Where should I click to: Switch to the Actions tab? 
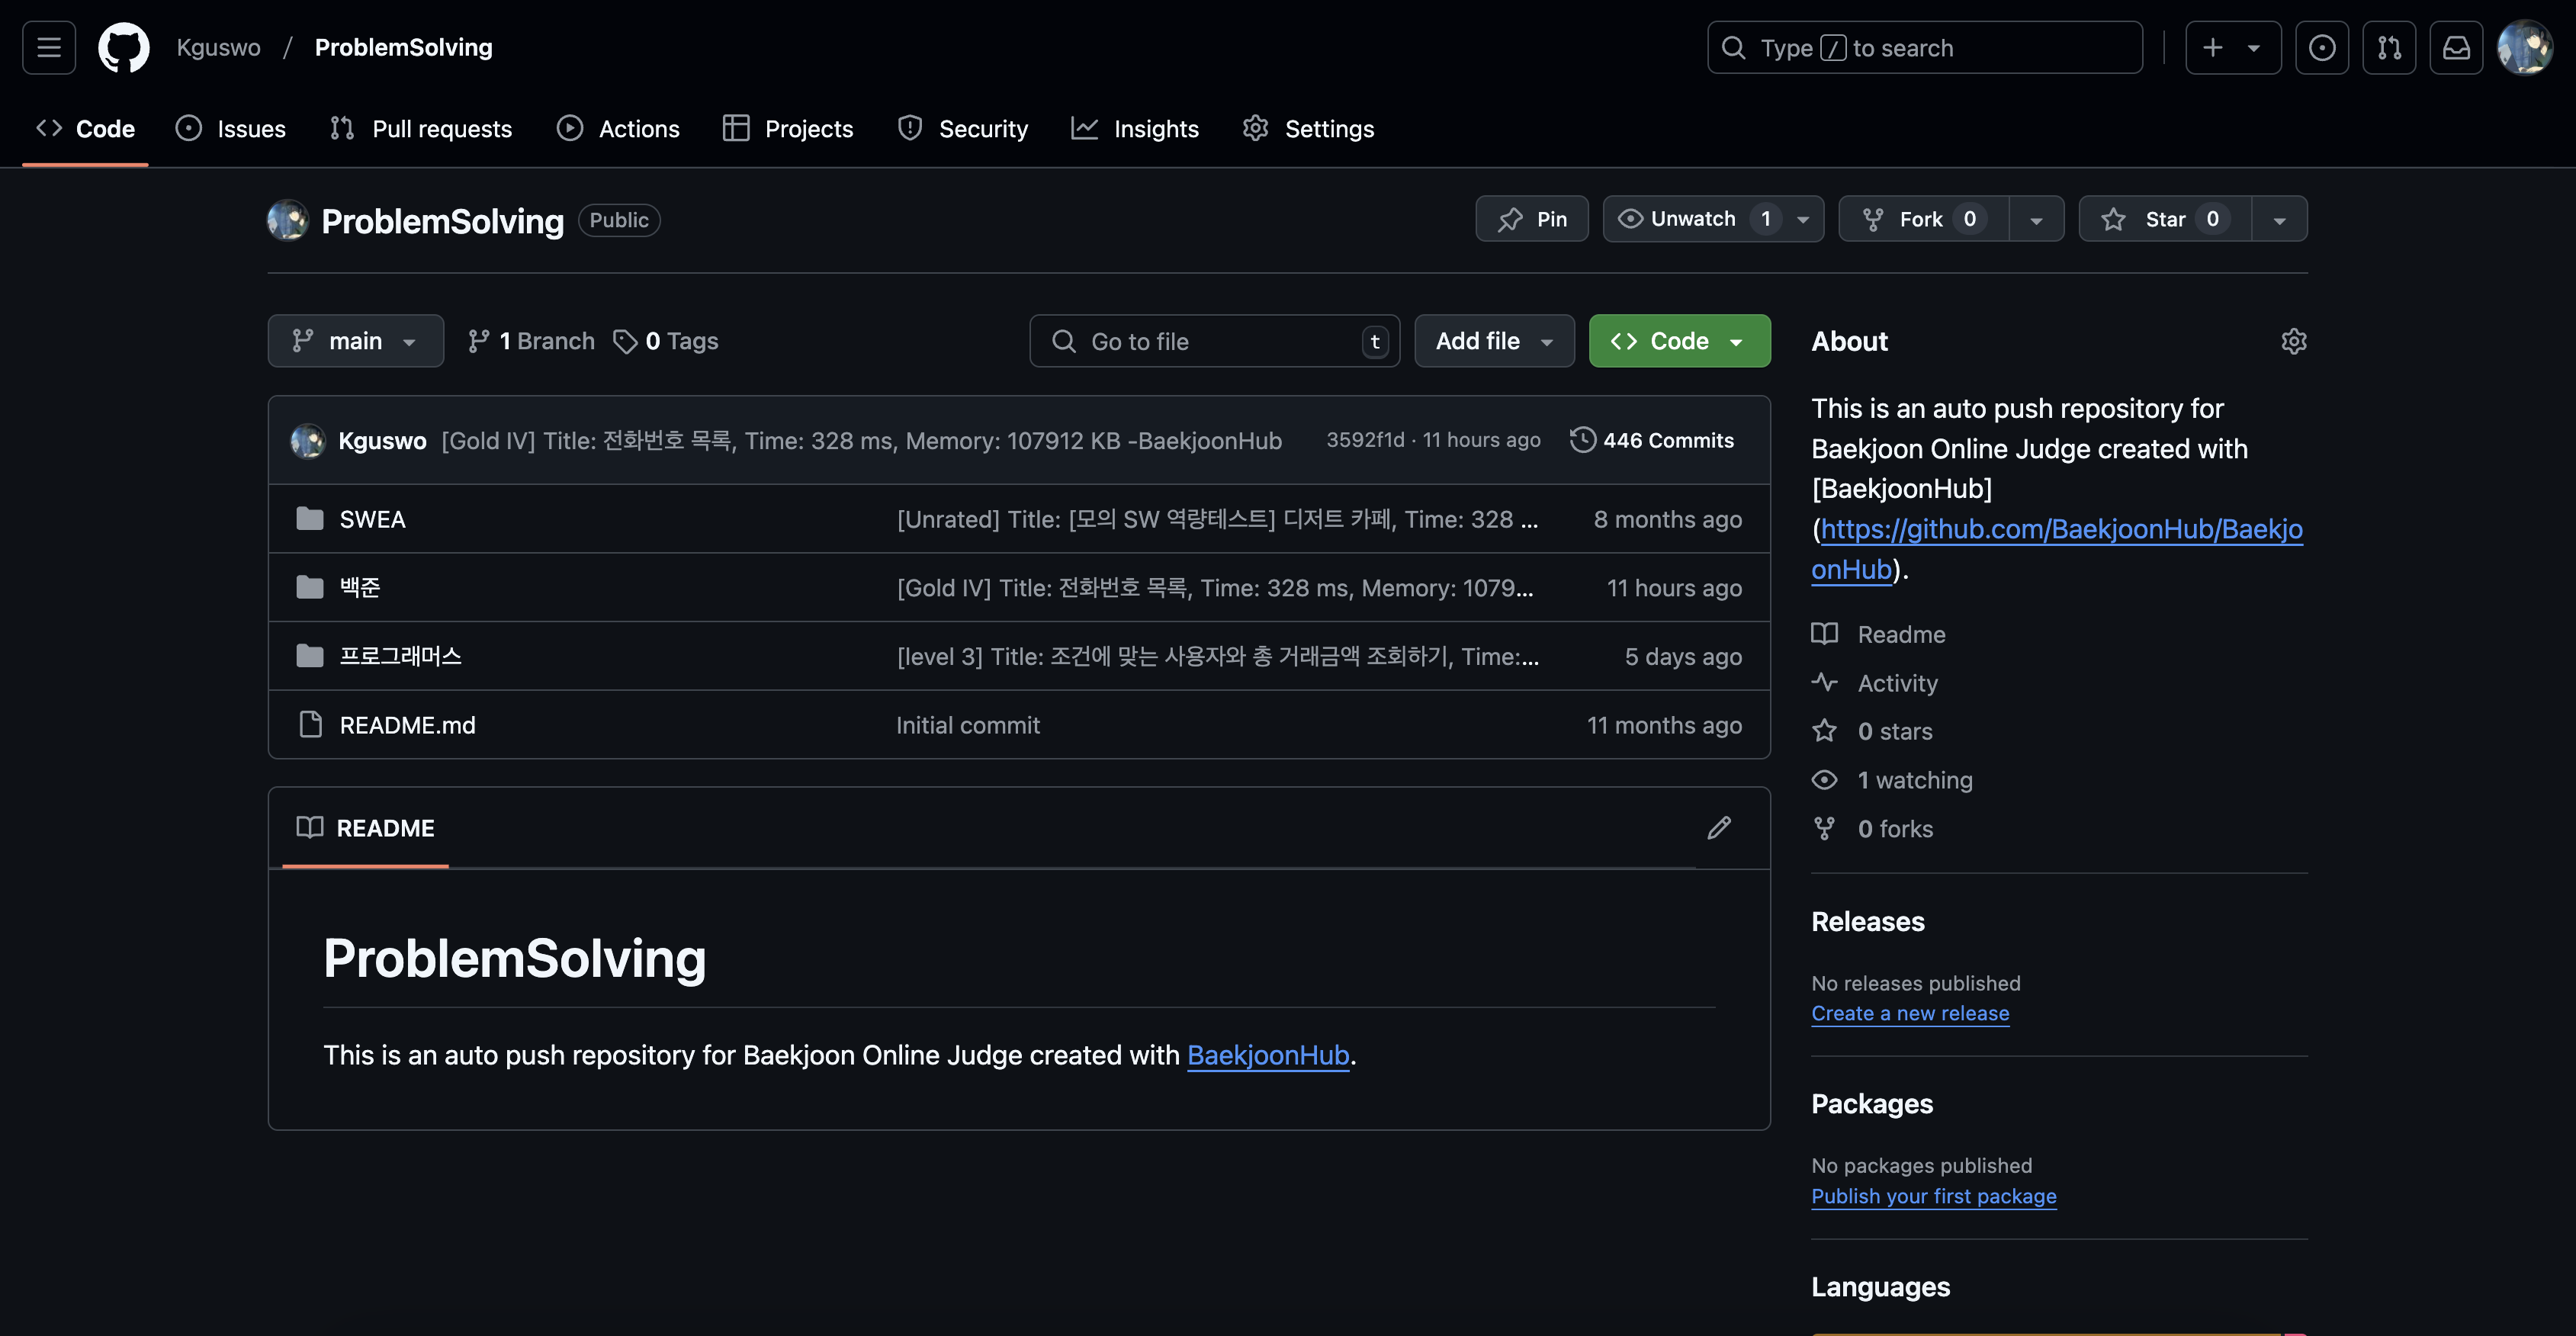tap(618, 129)
